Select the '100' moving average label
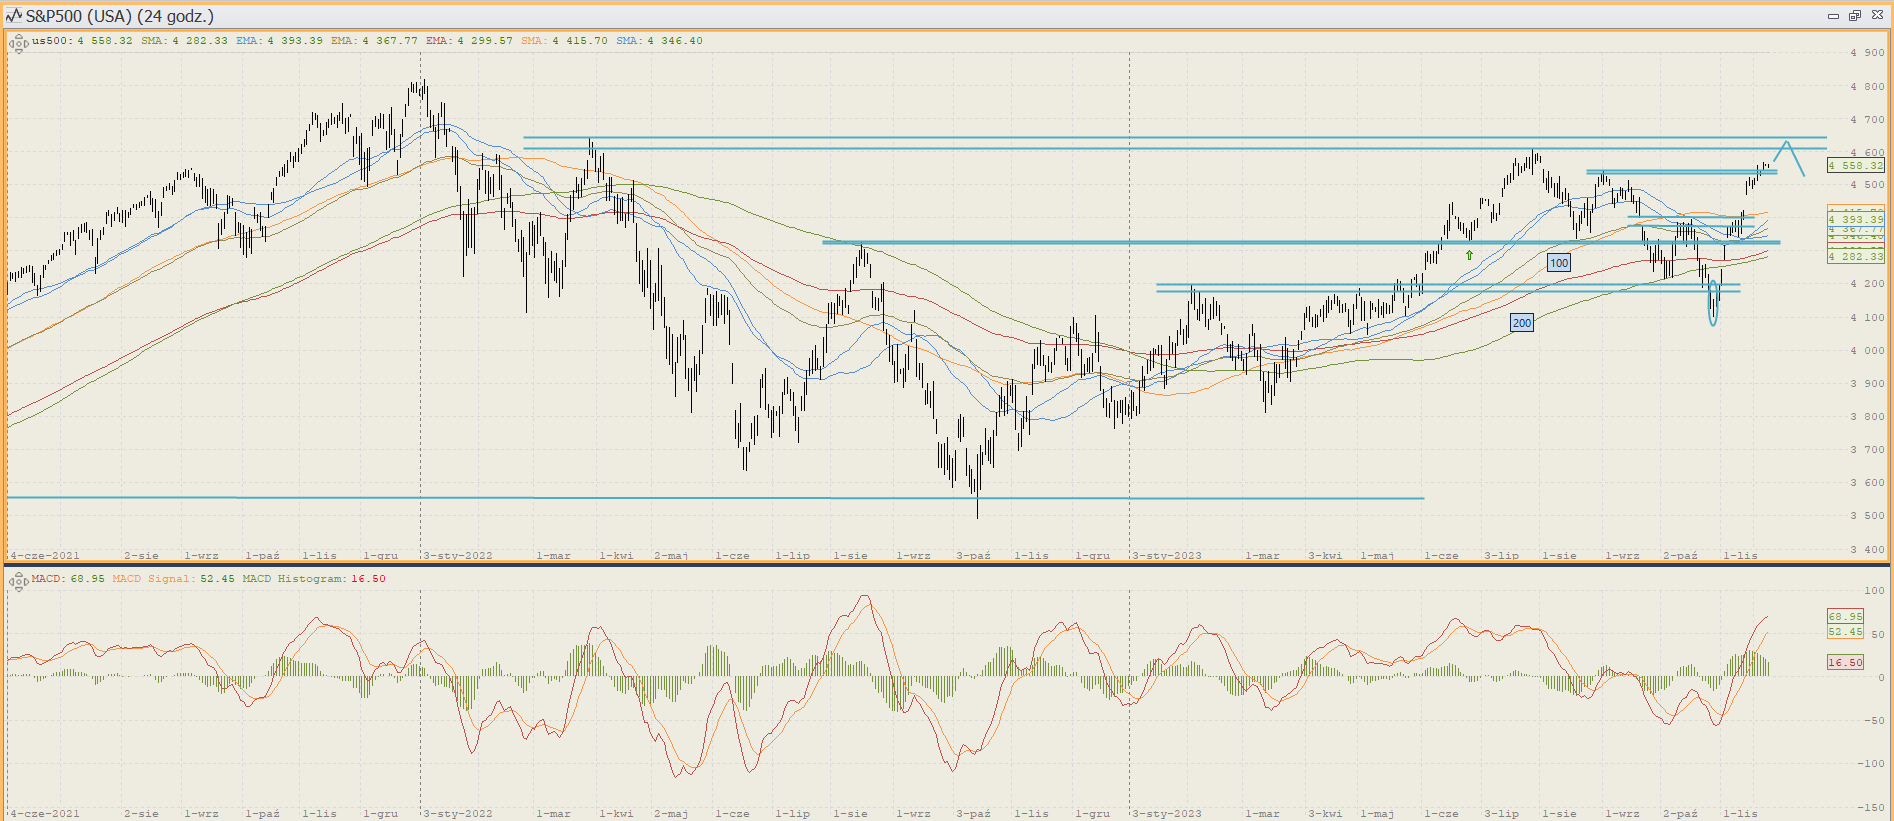 1558,263
